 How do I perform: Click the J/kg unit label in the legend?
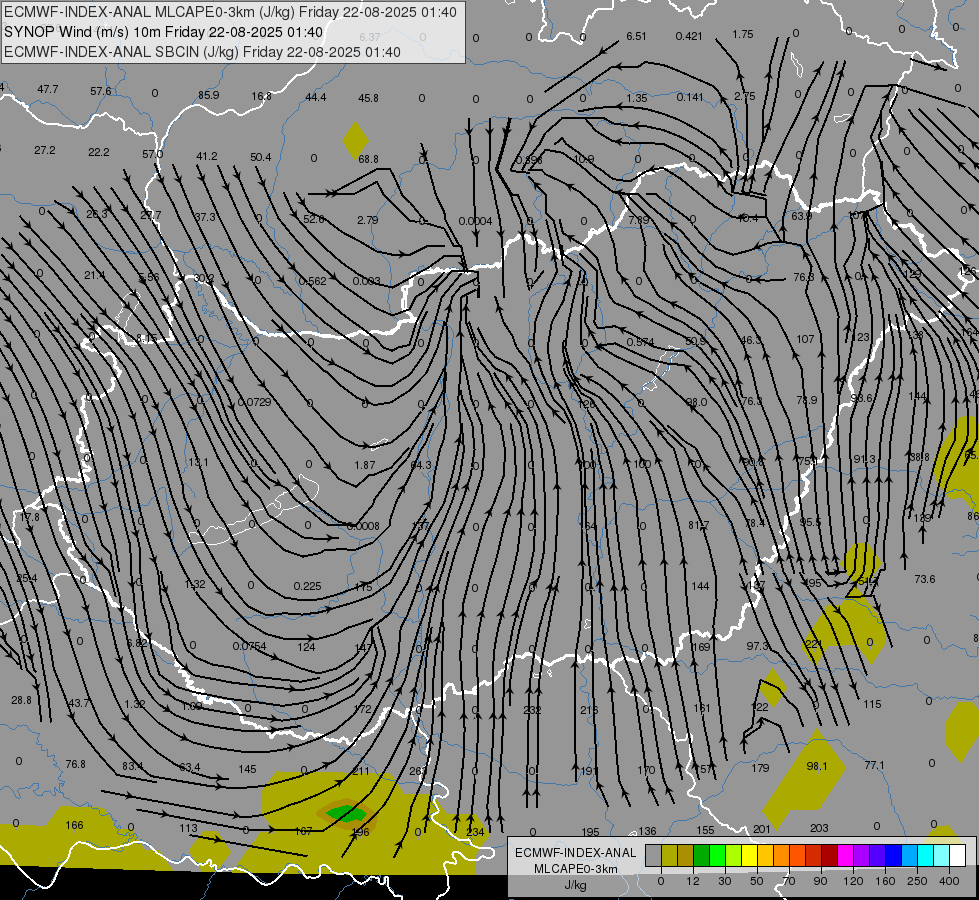click(575, 885)
